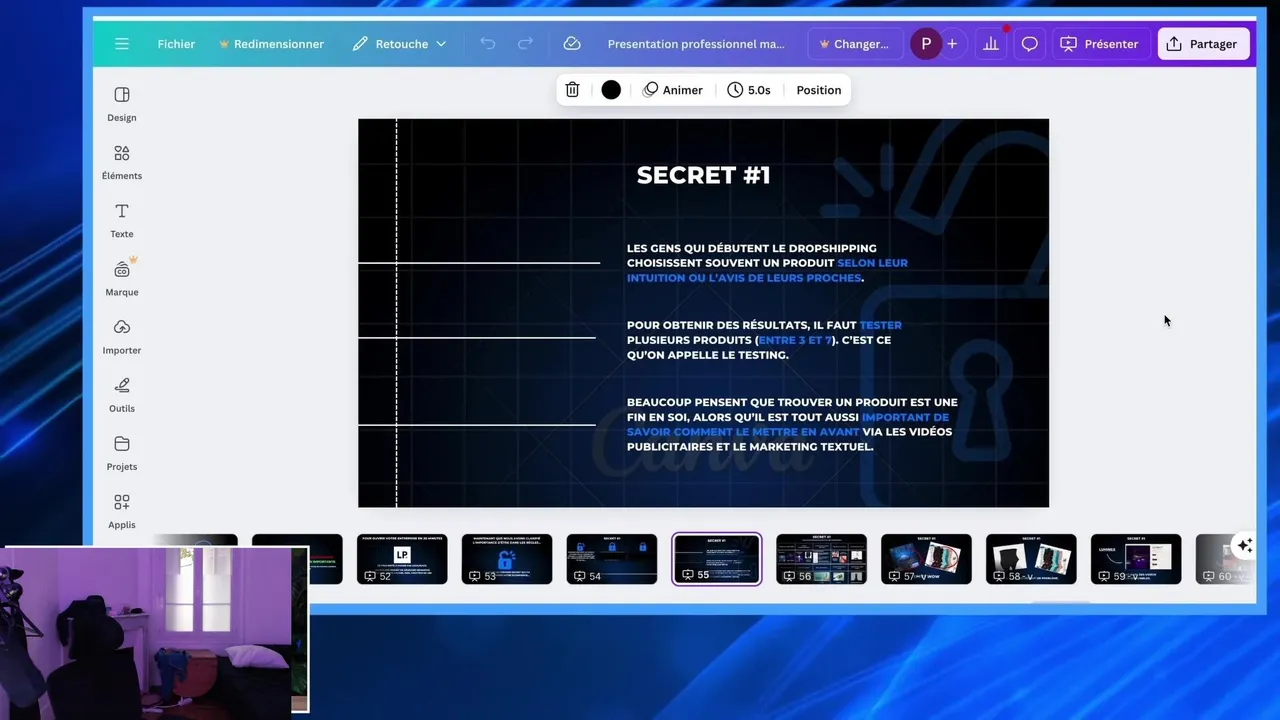This screenshot has width=1280, height=720.
Task: Check cloud save status icon
Action: tap(572, 44)
